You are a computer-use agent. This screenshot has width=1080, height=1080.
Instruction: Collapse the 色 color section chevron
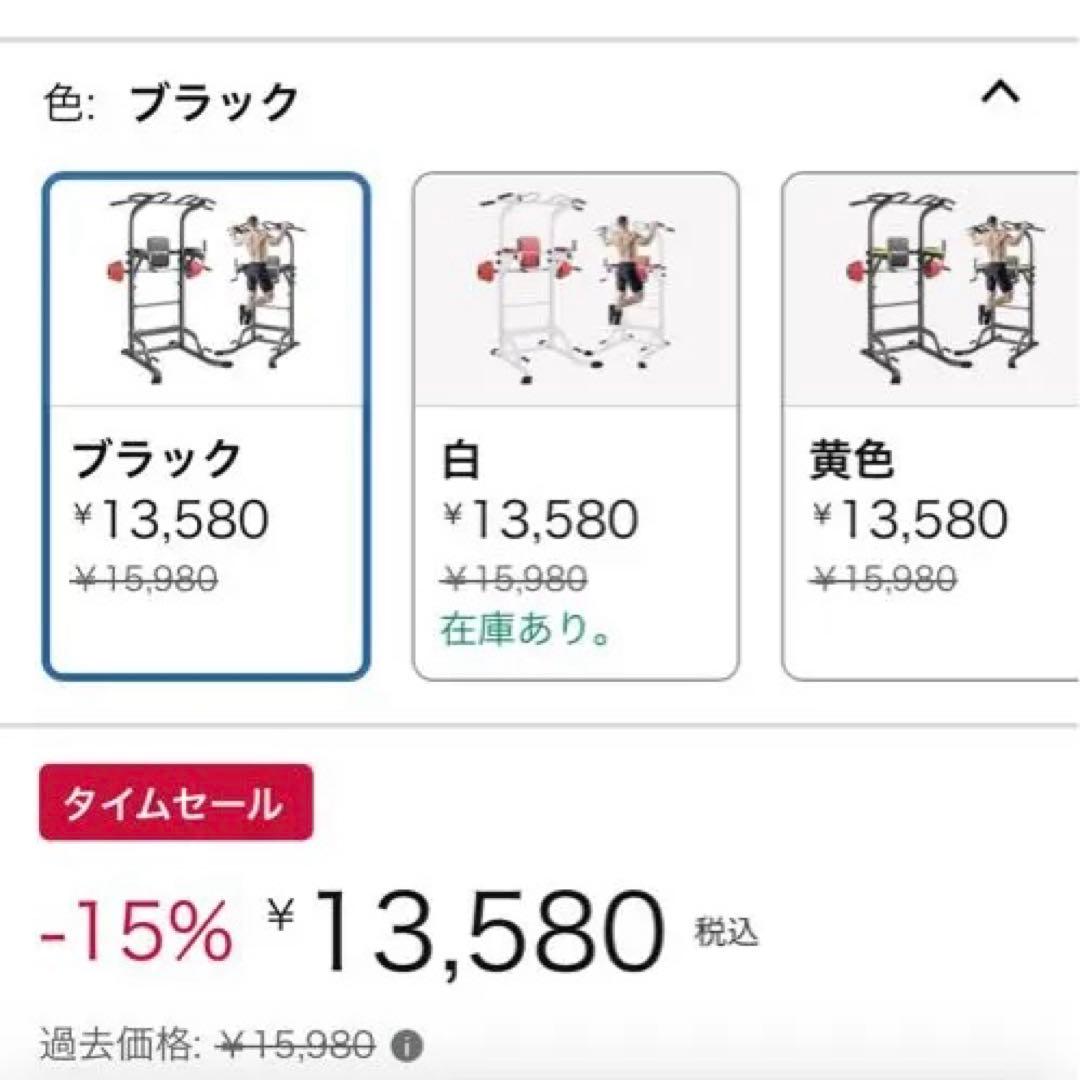(1000, 94)
